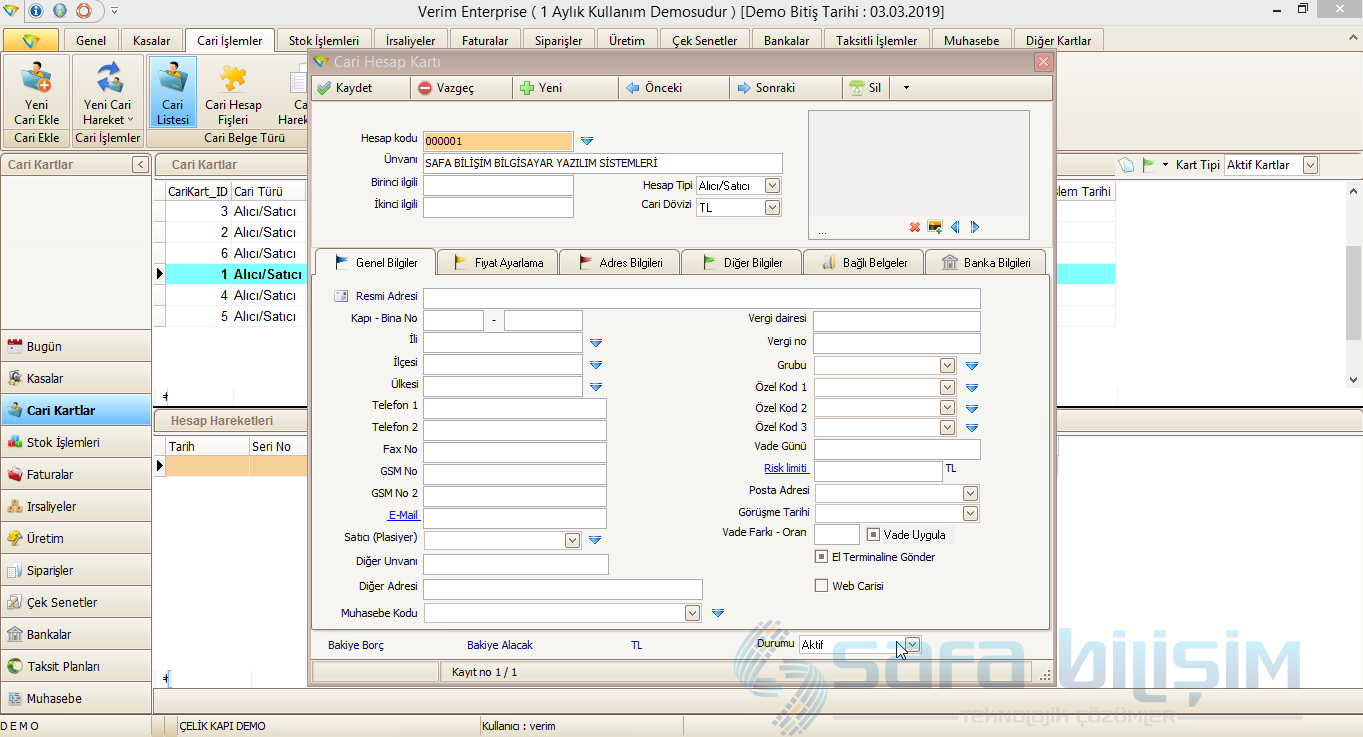This screenshot has height=737, width=1363.
Task: Click the Ünvanı text field
Action: [x=602, y=164]
